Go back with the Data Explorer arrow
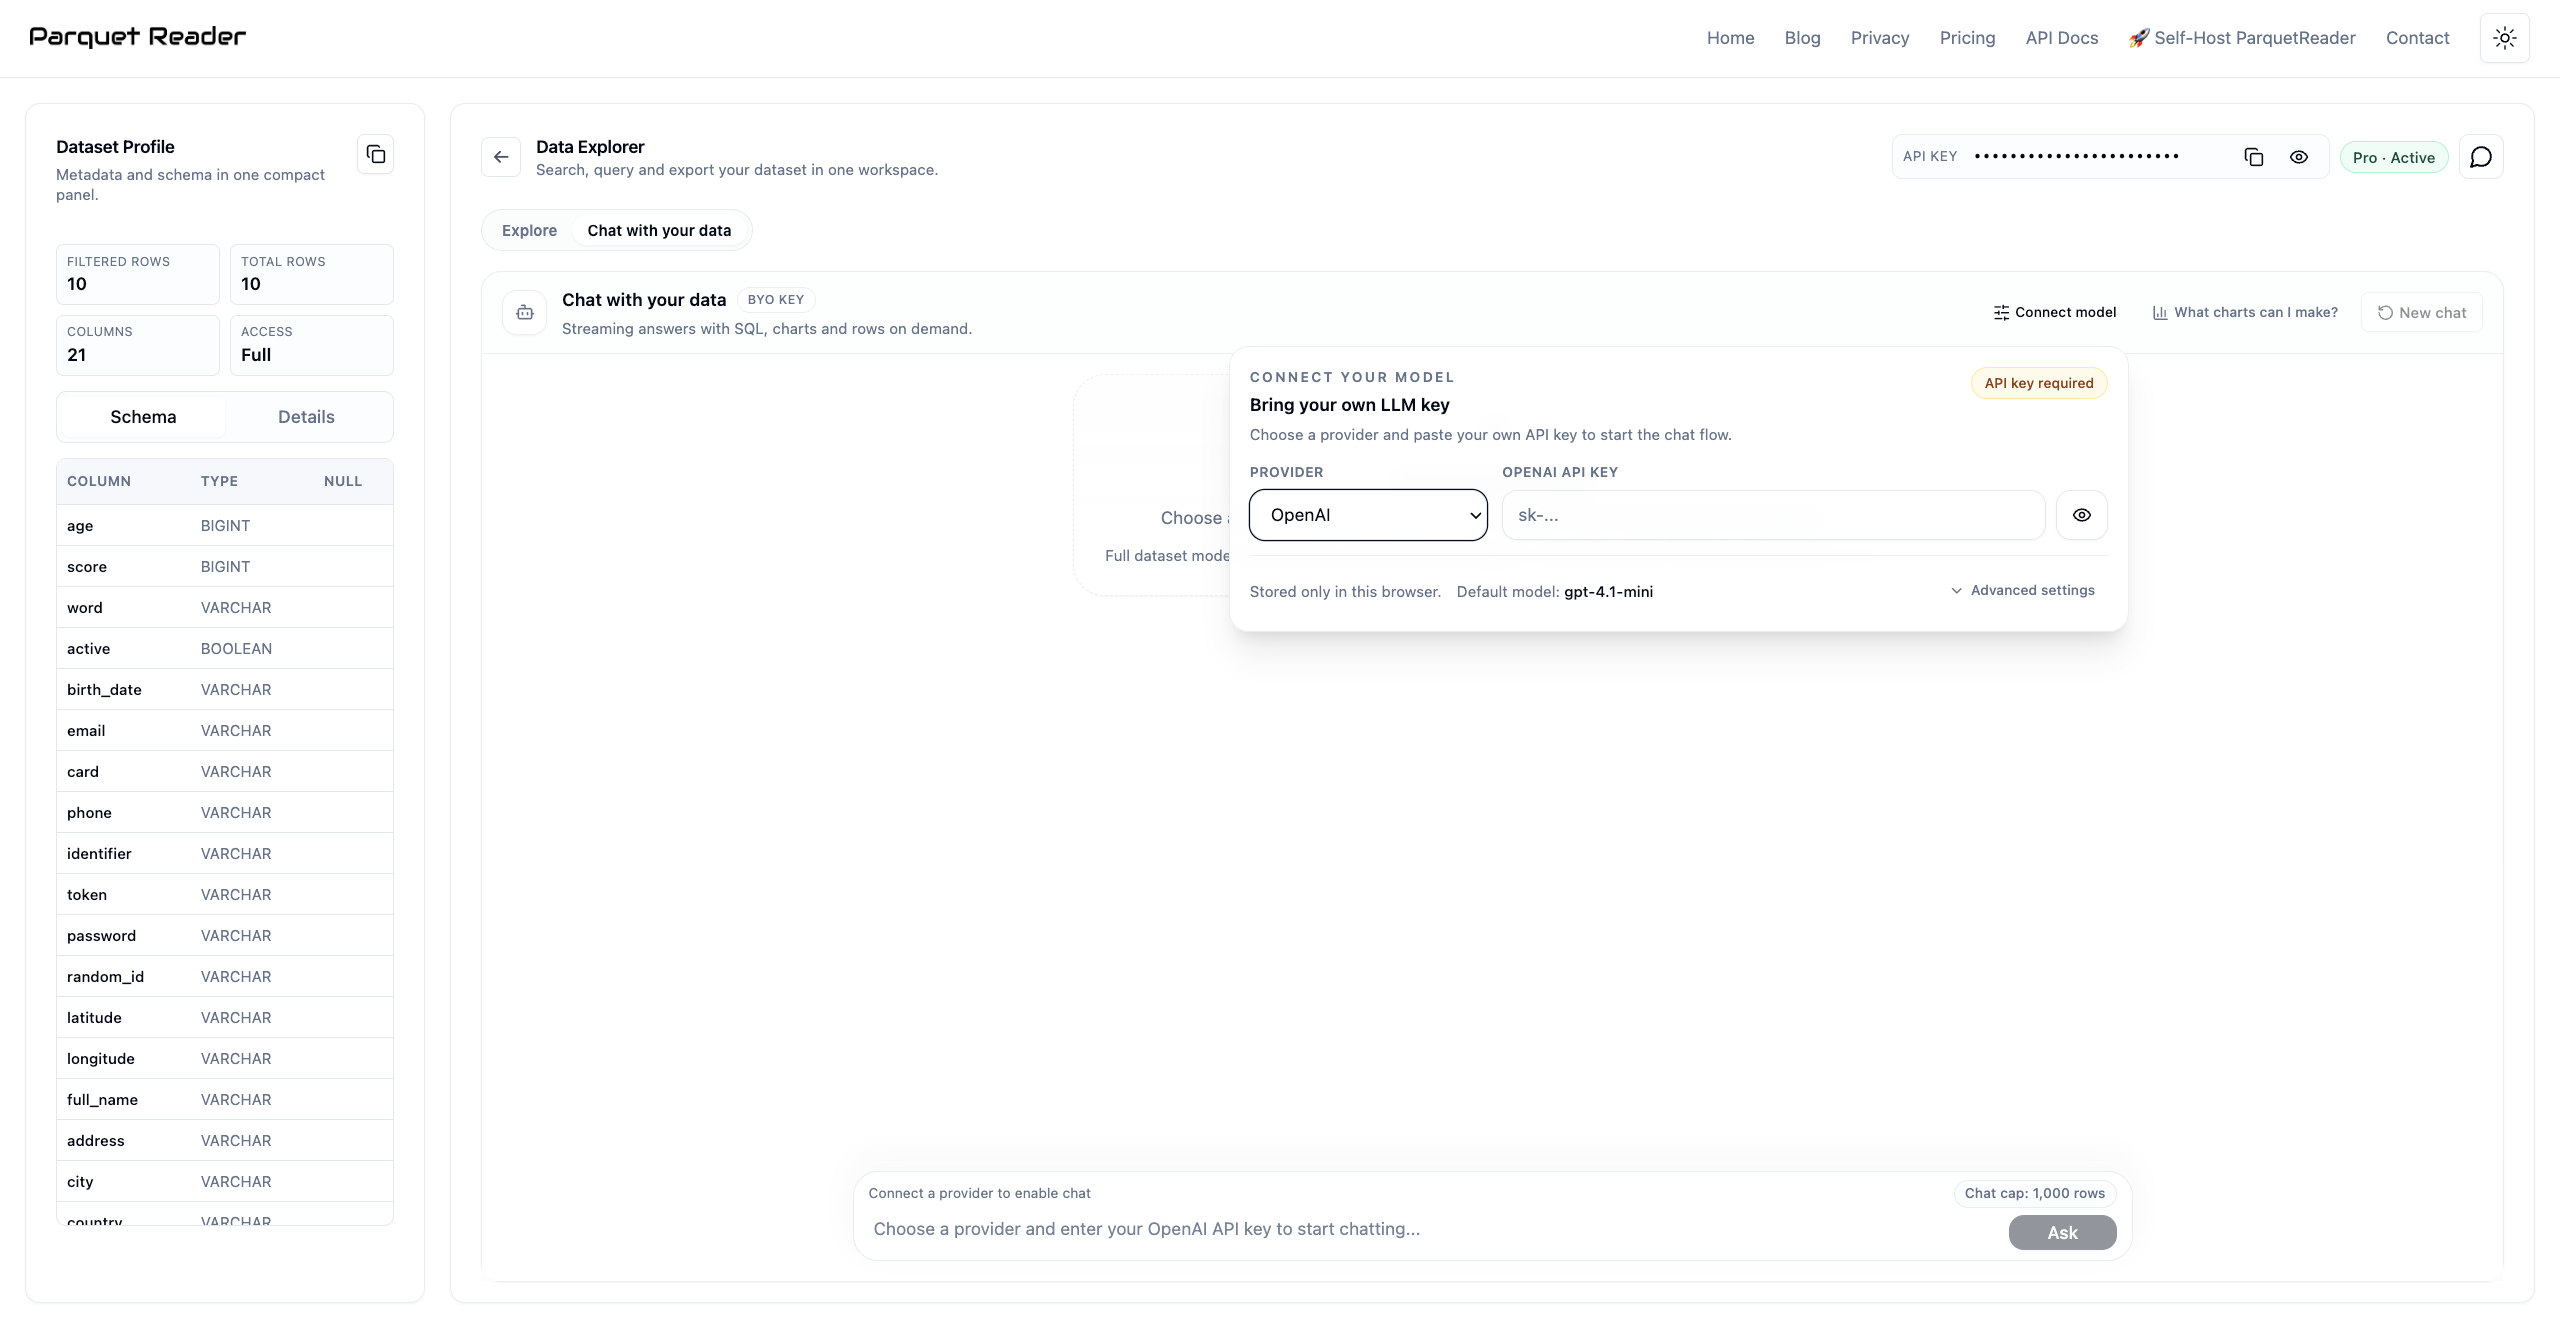Viewport: 2560px width, 1323px height. pyautogui.click(x=501, y=157)
